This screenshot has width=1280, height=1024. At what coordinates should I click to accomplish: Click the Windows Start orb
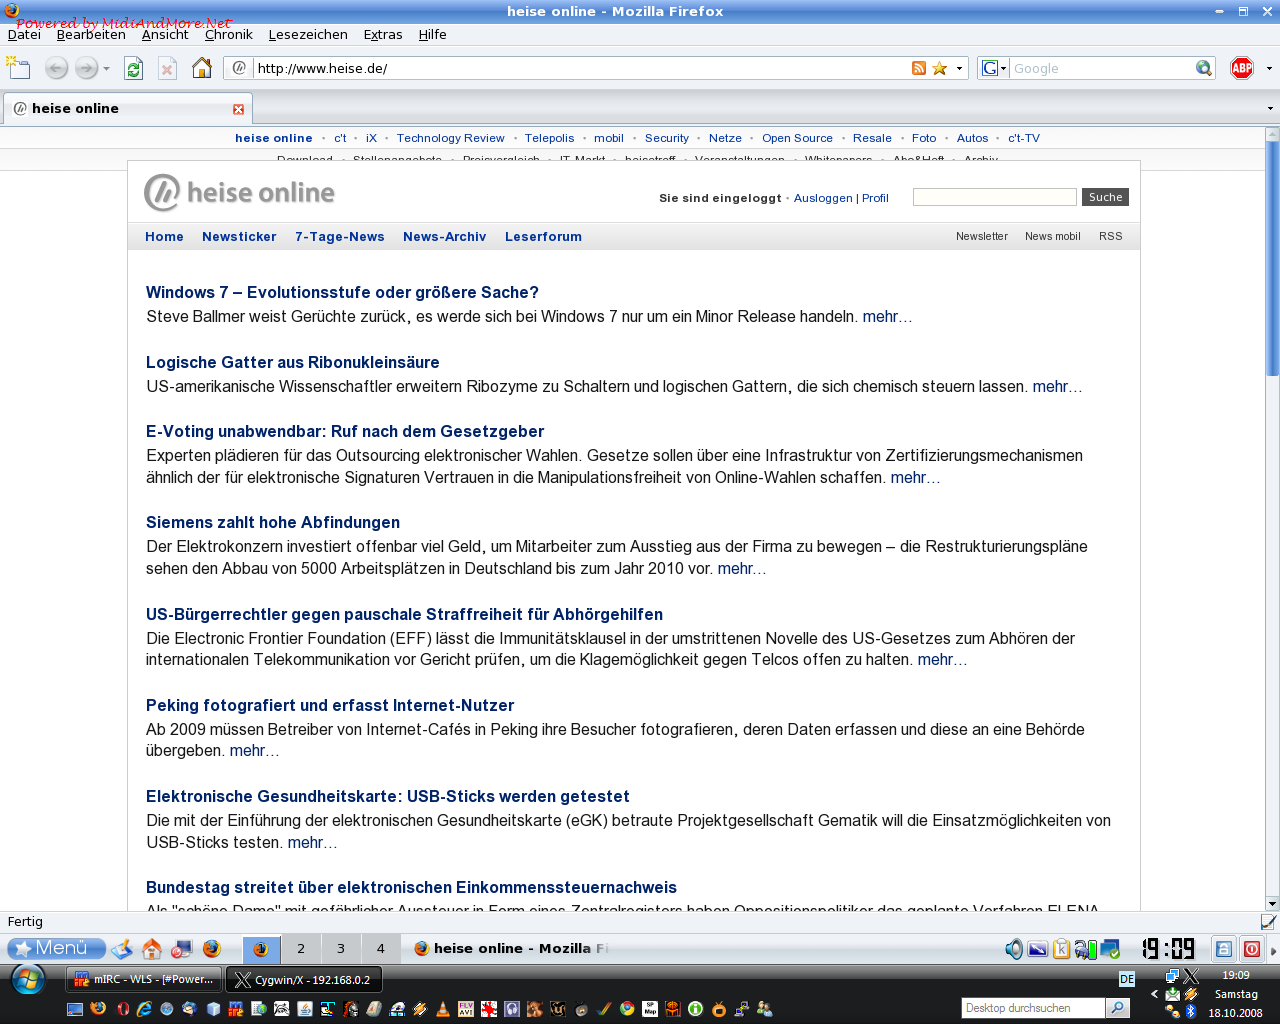28,980
